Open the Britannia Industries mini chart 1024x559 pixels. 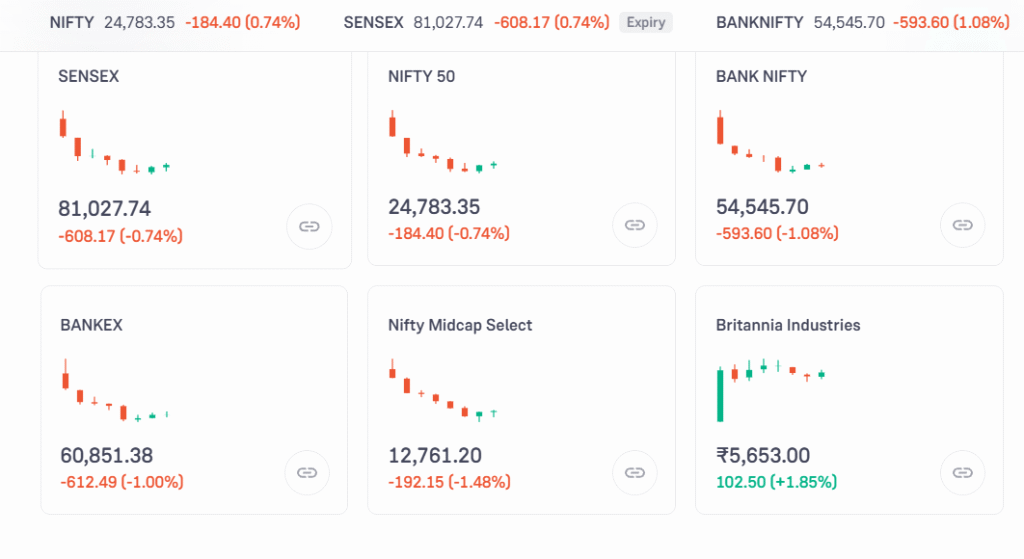tap(770, 388)
